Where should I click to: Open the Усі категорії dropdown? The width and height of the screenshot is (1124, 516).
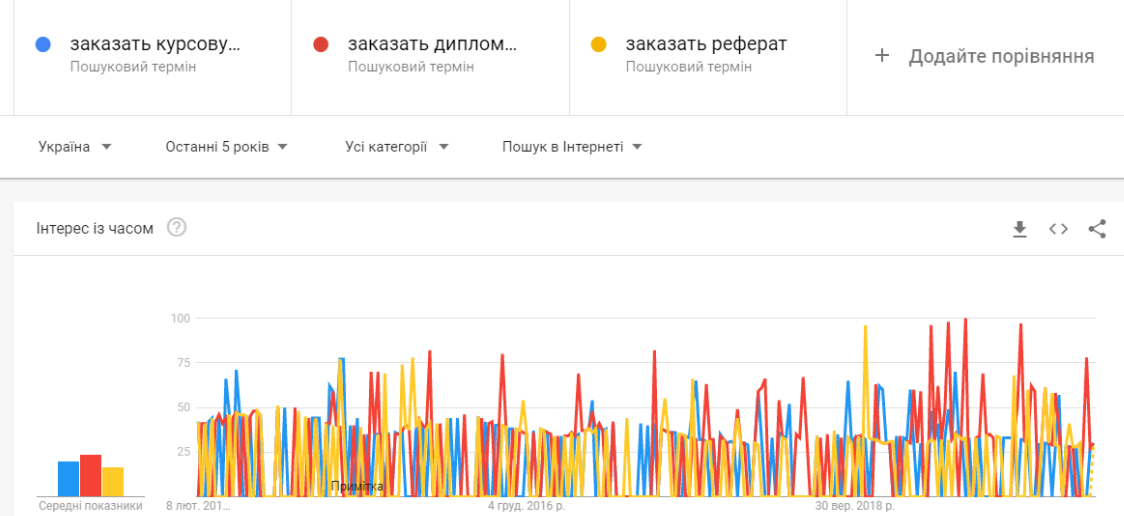click(x=397, y=147)
